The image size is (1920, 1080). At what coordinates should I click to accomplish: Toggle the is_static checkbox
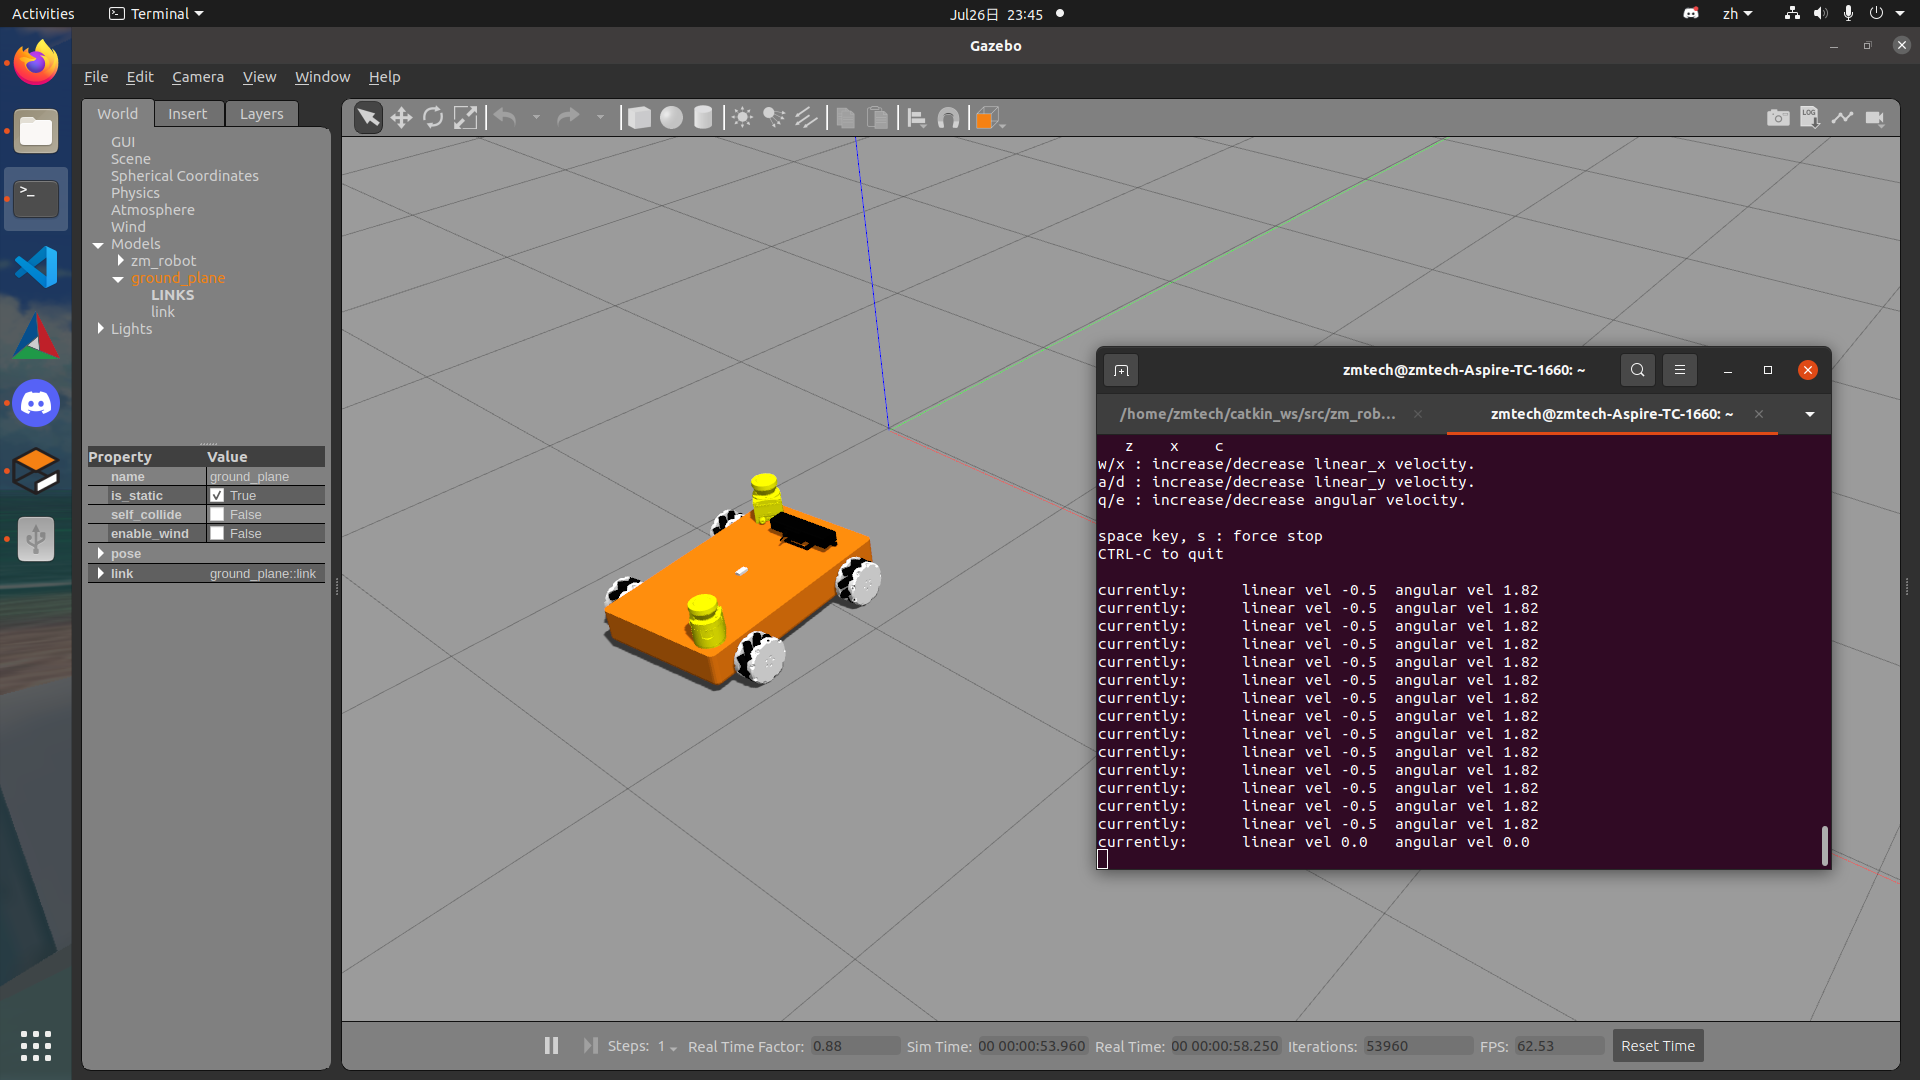point(217,495)
